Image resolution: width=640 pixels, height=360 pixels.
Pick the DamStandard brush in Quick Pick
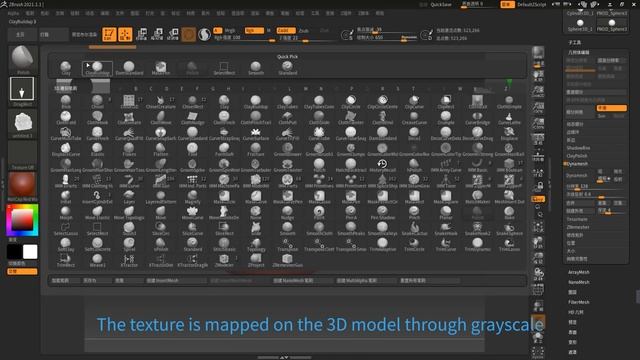[129, 68]
